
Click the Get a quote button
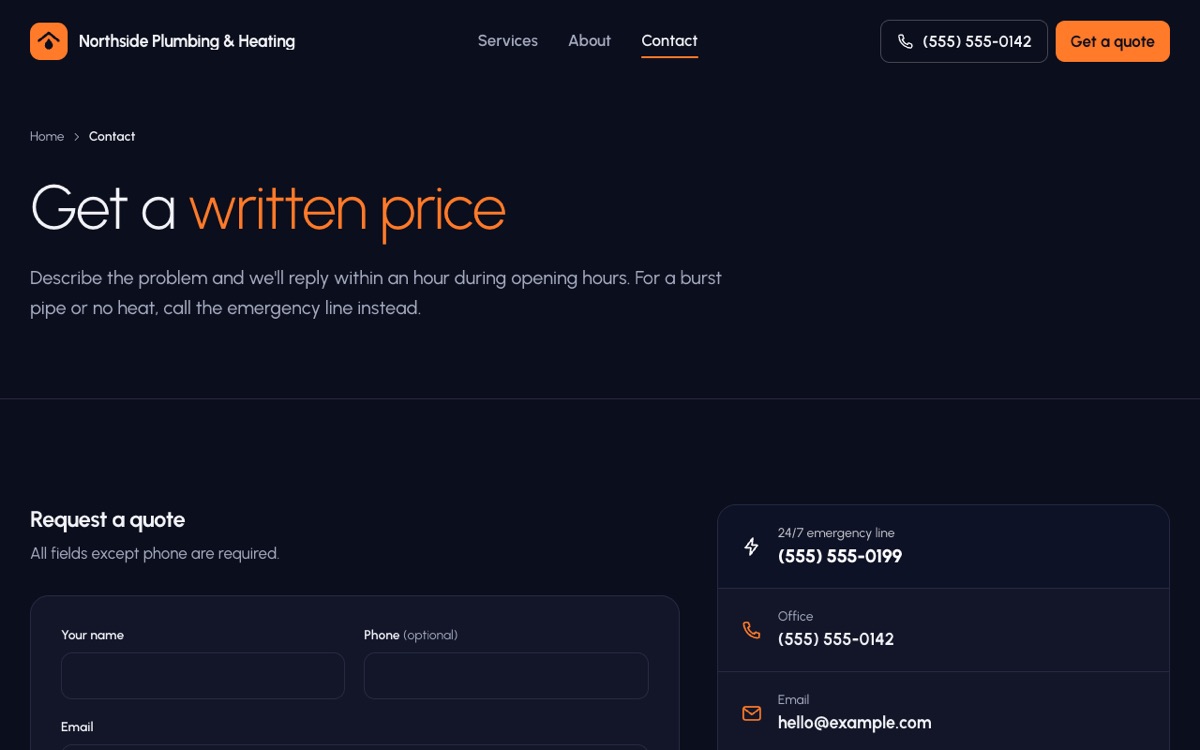(x=1112, y=42)
